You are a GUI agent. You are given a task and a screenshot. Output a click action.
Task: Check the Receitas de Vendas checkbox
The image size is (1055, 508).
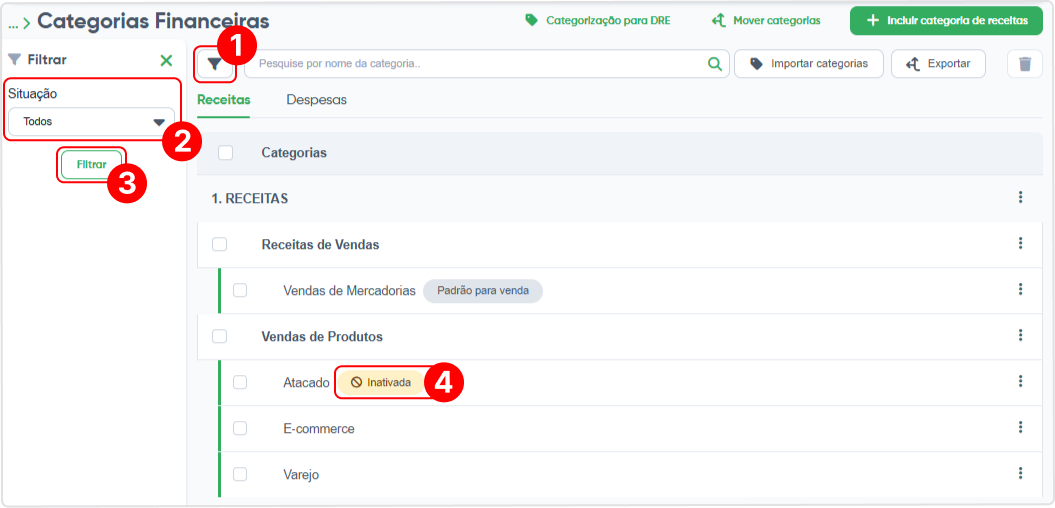click(219, 244)
